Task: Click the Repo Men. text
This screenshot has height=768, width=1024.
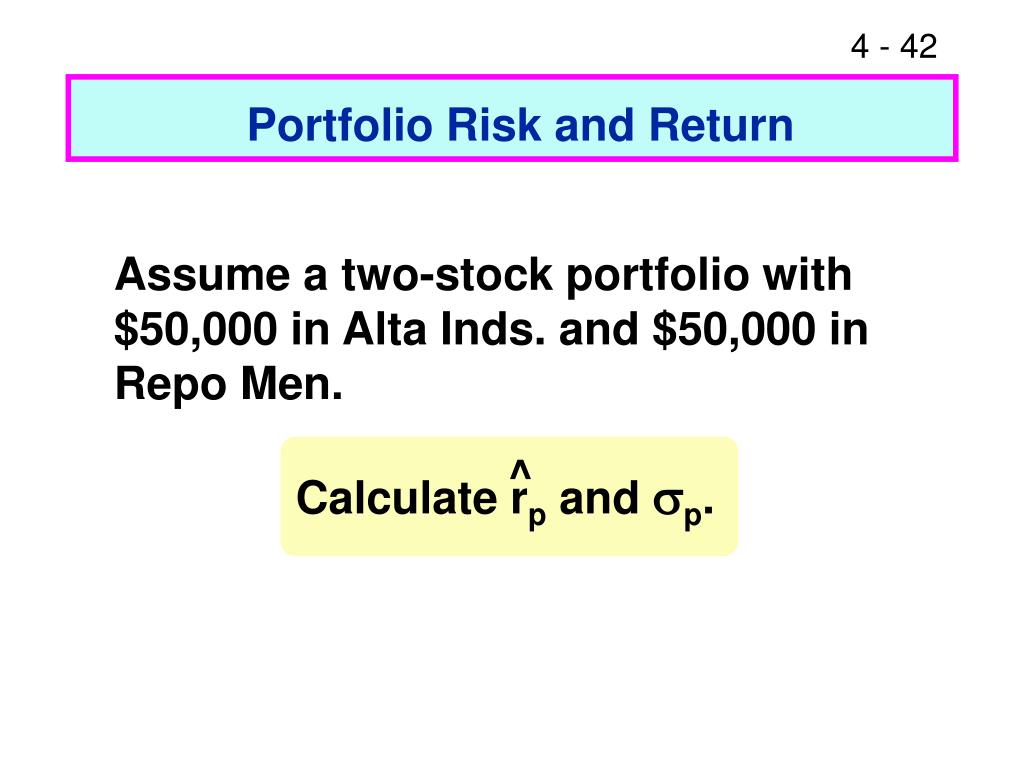Action: point(229,384)
